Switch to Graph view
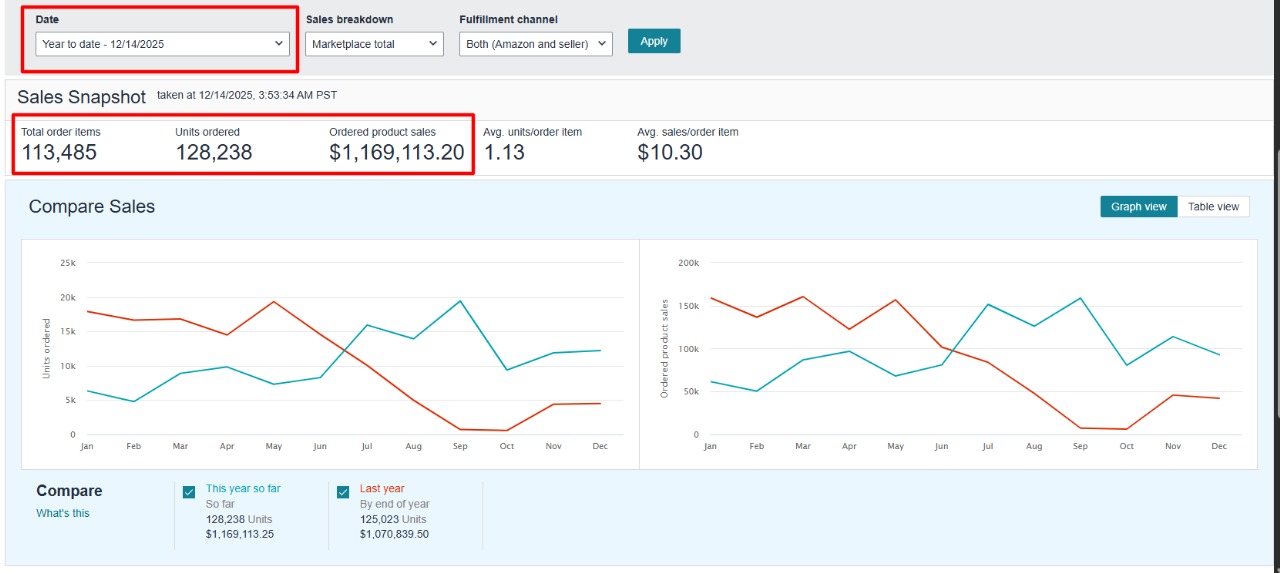The width and height of the screenshot is (1280, 573). (1138, 207)
